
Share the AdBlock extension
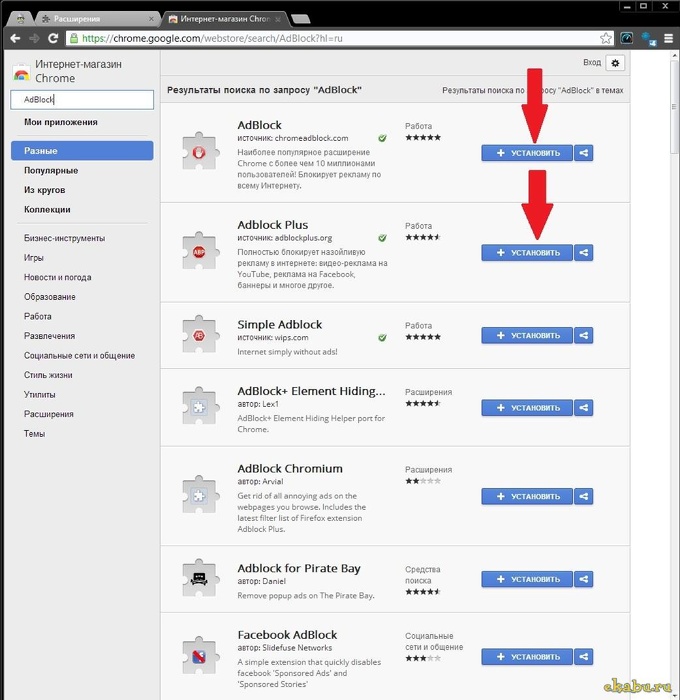tap(584, 153)
